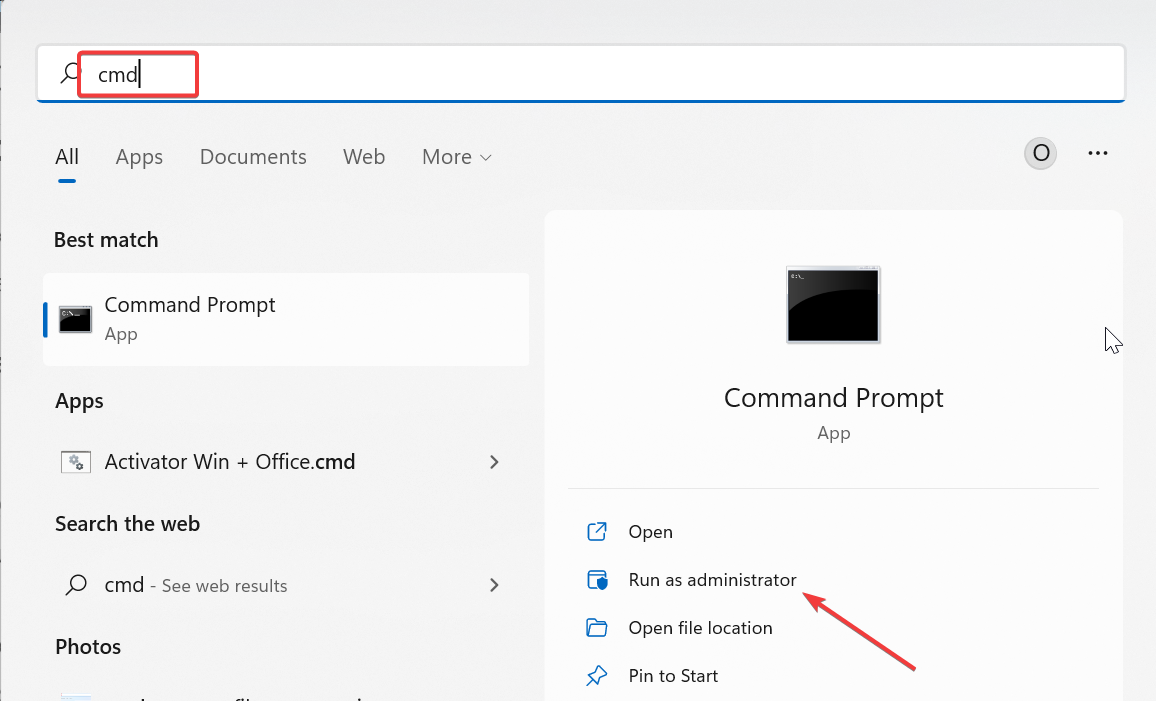This screenshot has width=1156, height=701.
Task: Click Open file location
Action: point(699,627)
